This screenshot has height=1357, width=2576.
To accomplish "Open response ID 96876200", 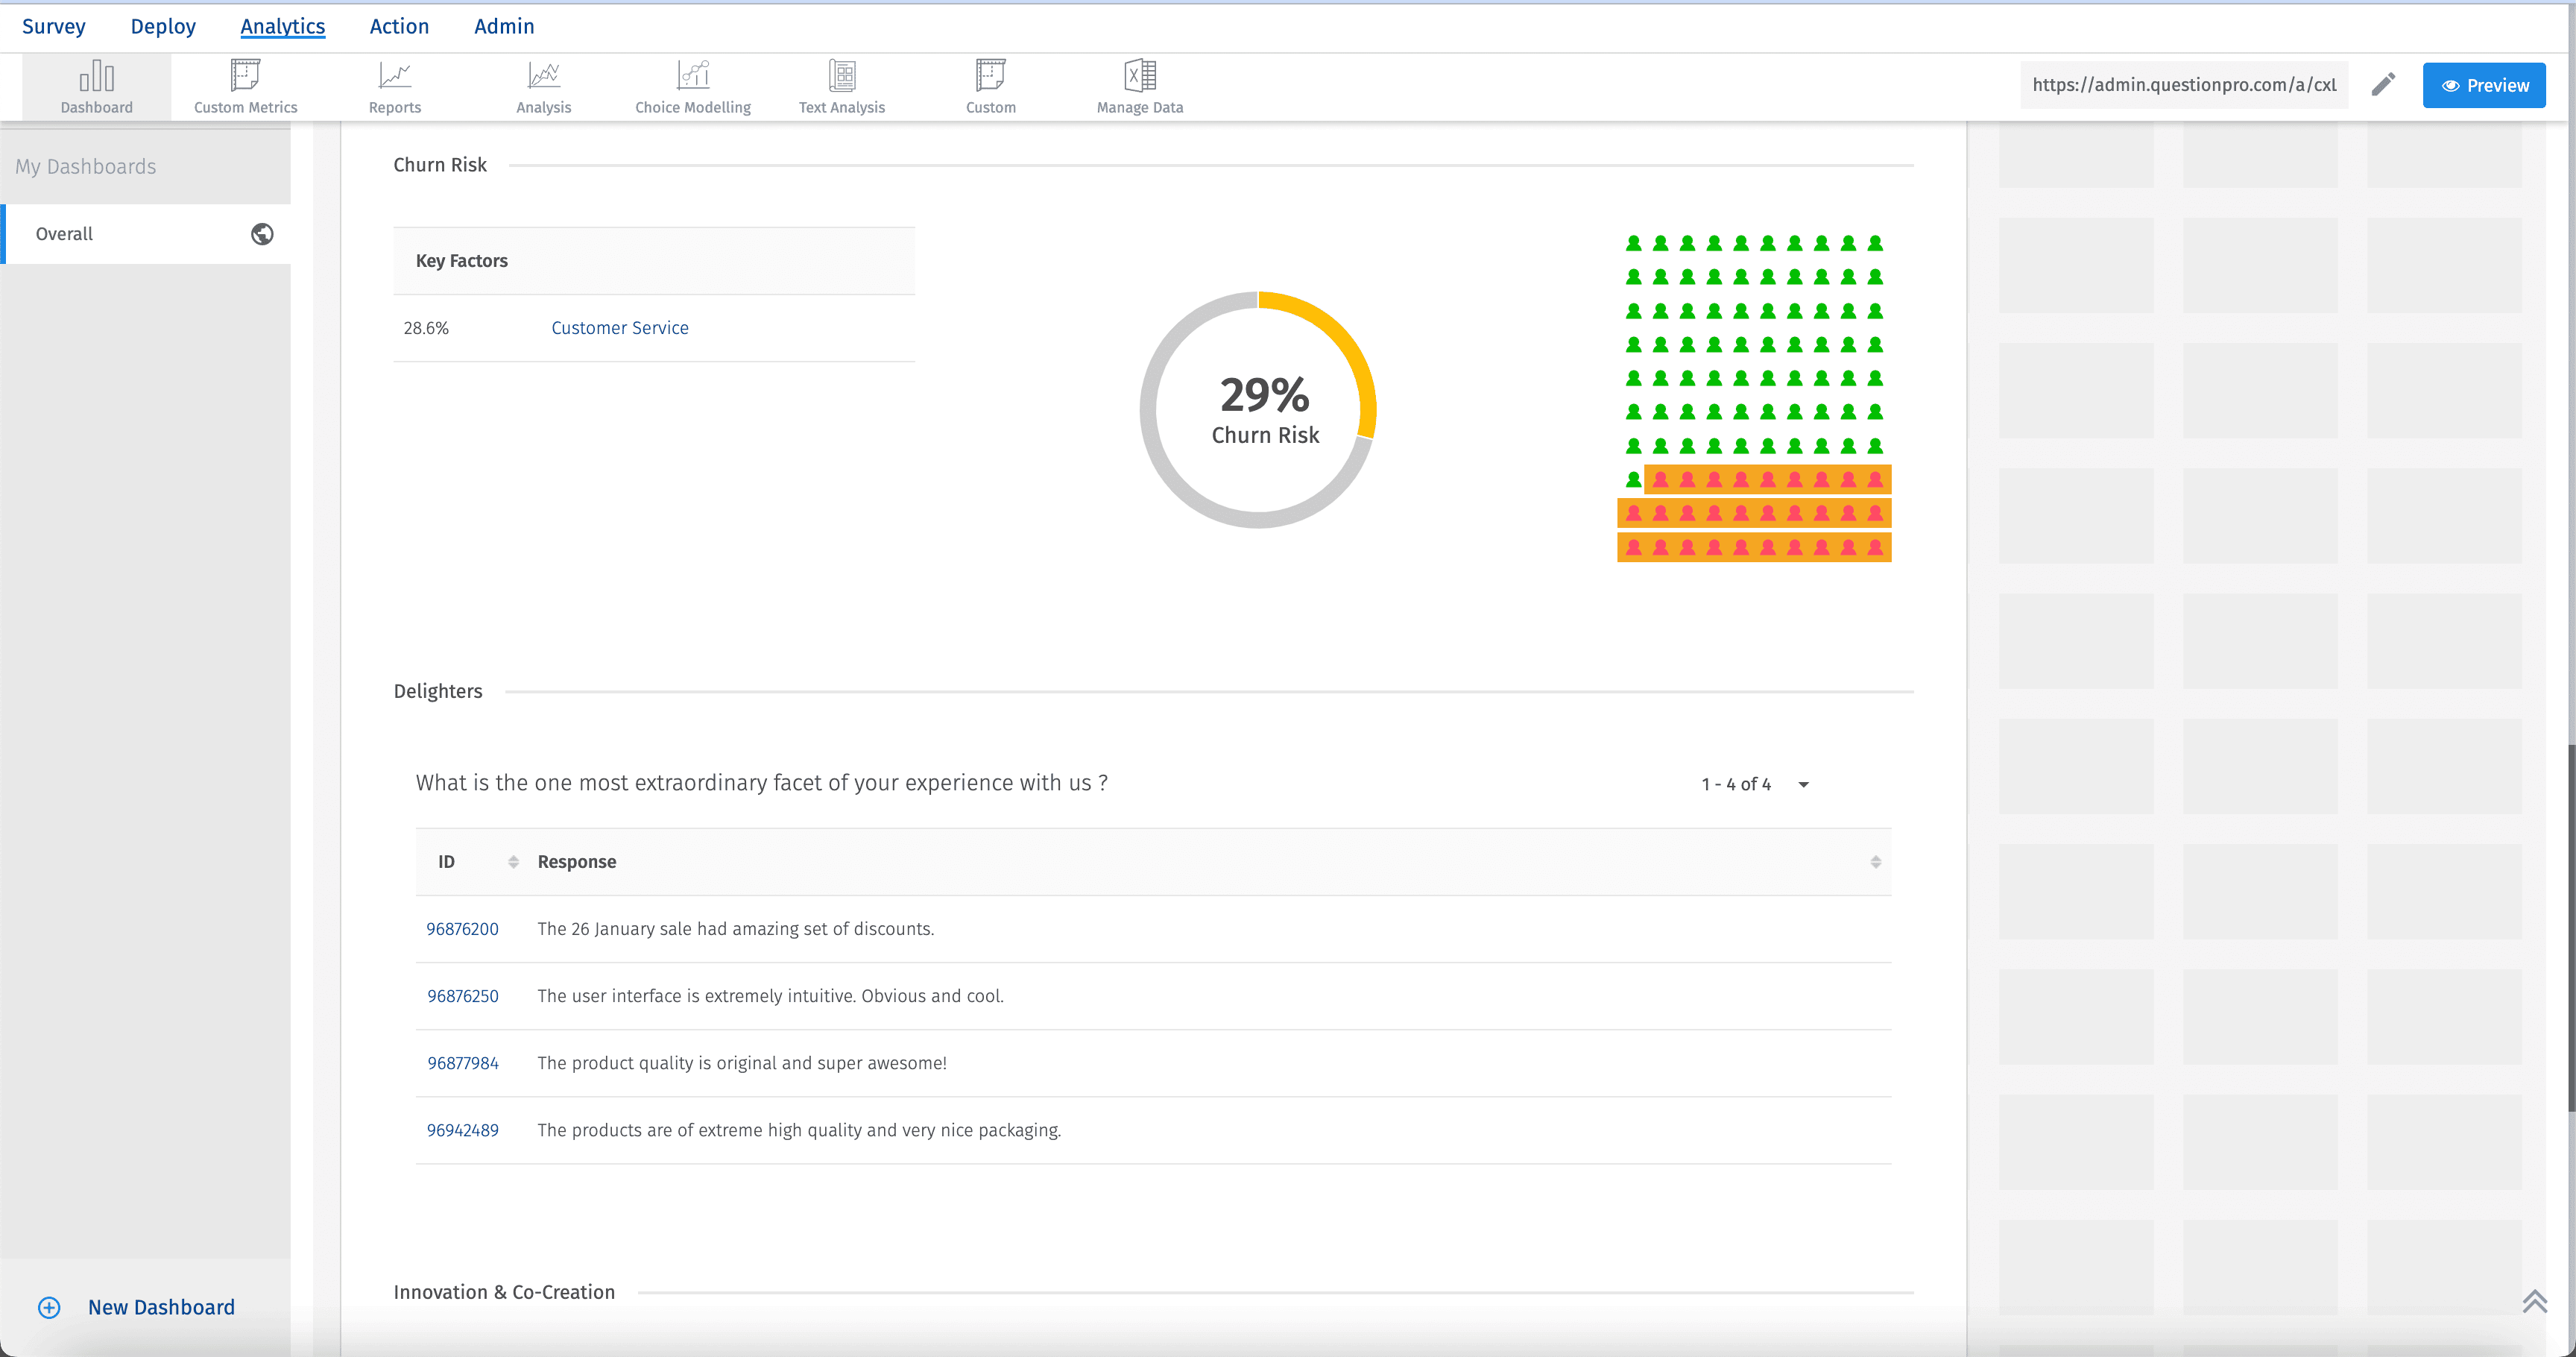I will pos(462,929).
